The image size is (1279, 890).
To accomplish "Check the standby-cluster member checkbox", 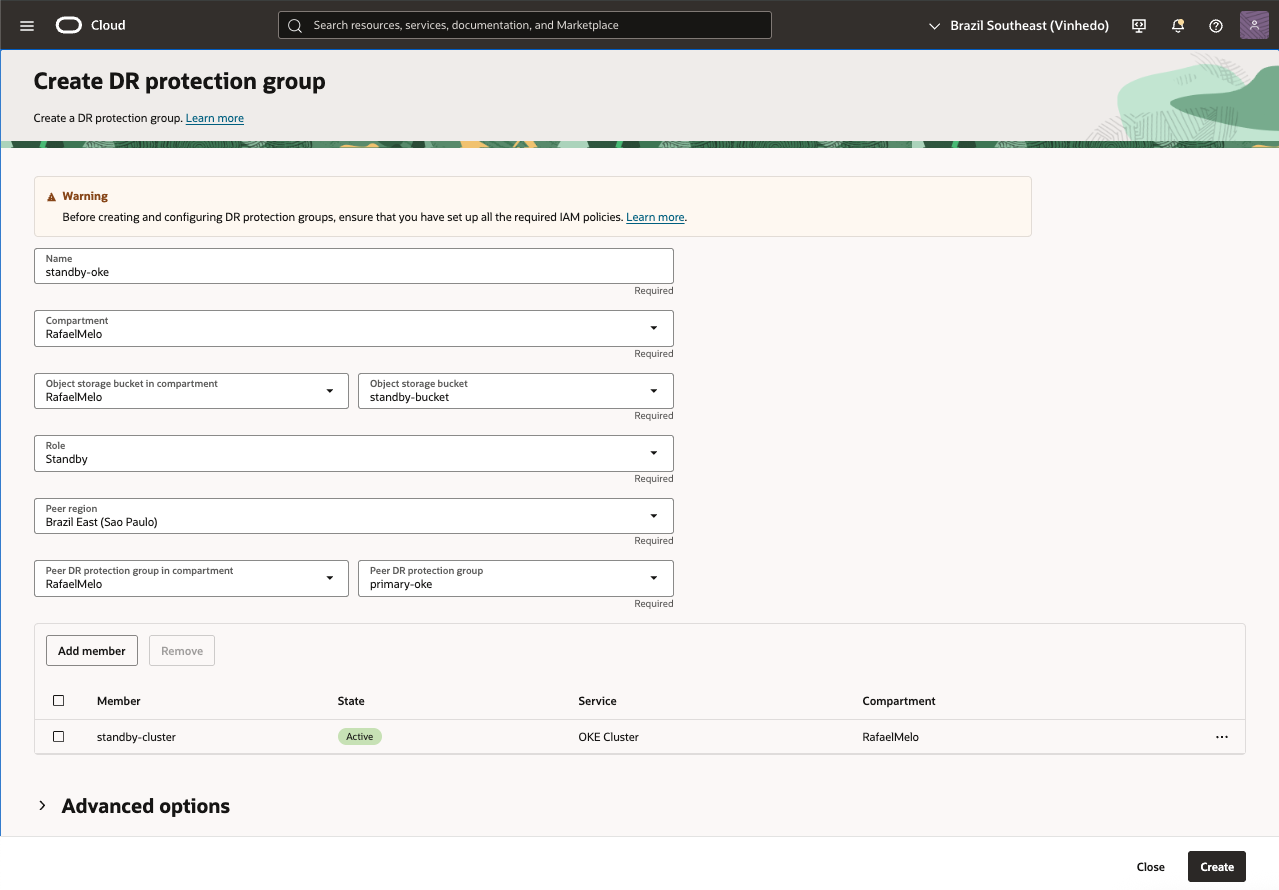I will click(59, 737).
